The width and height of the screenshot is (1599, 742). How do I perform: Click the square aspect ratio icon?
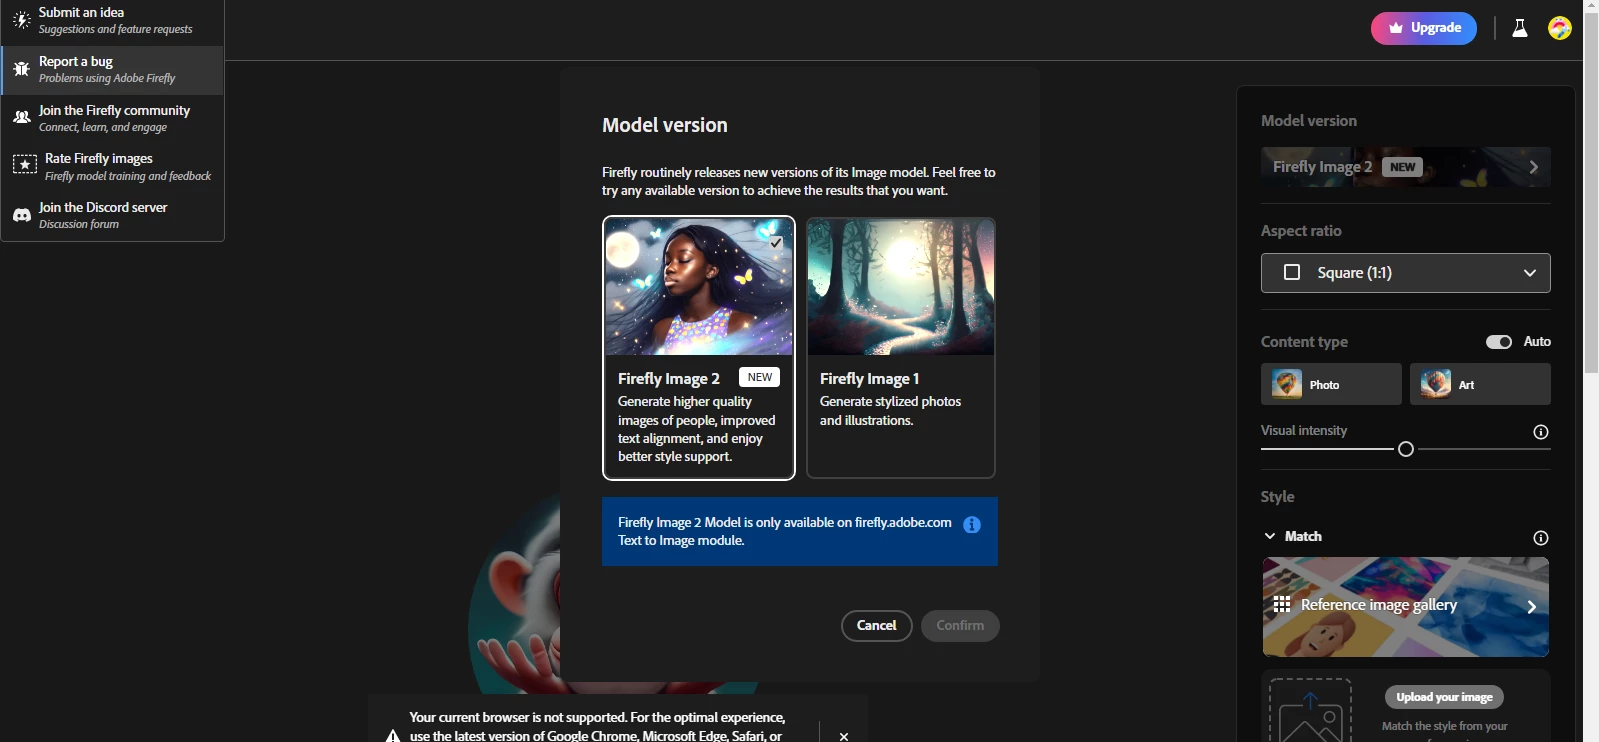click(1292, 272)
